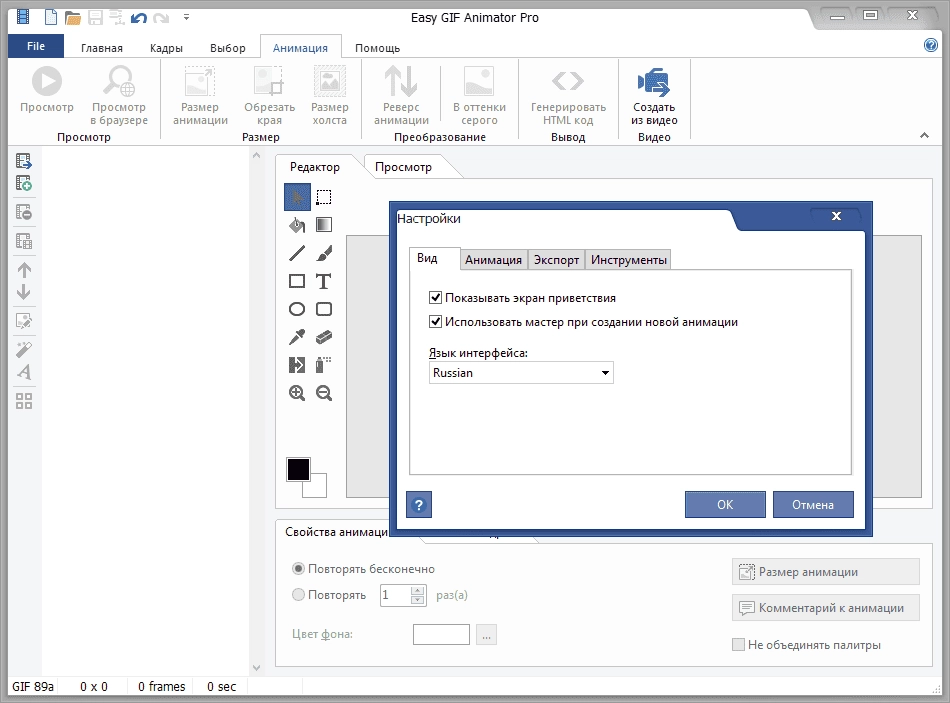
Task: Select the paint bucket fill tool
Action: tap(297, 225)
